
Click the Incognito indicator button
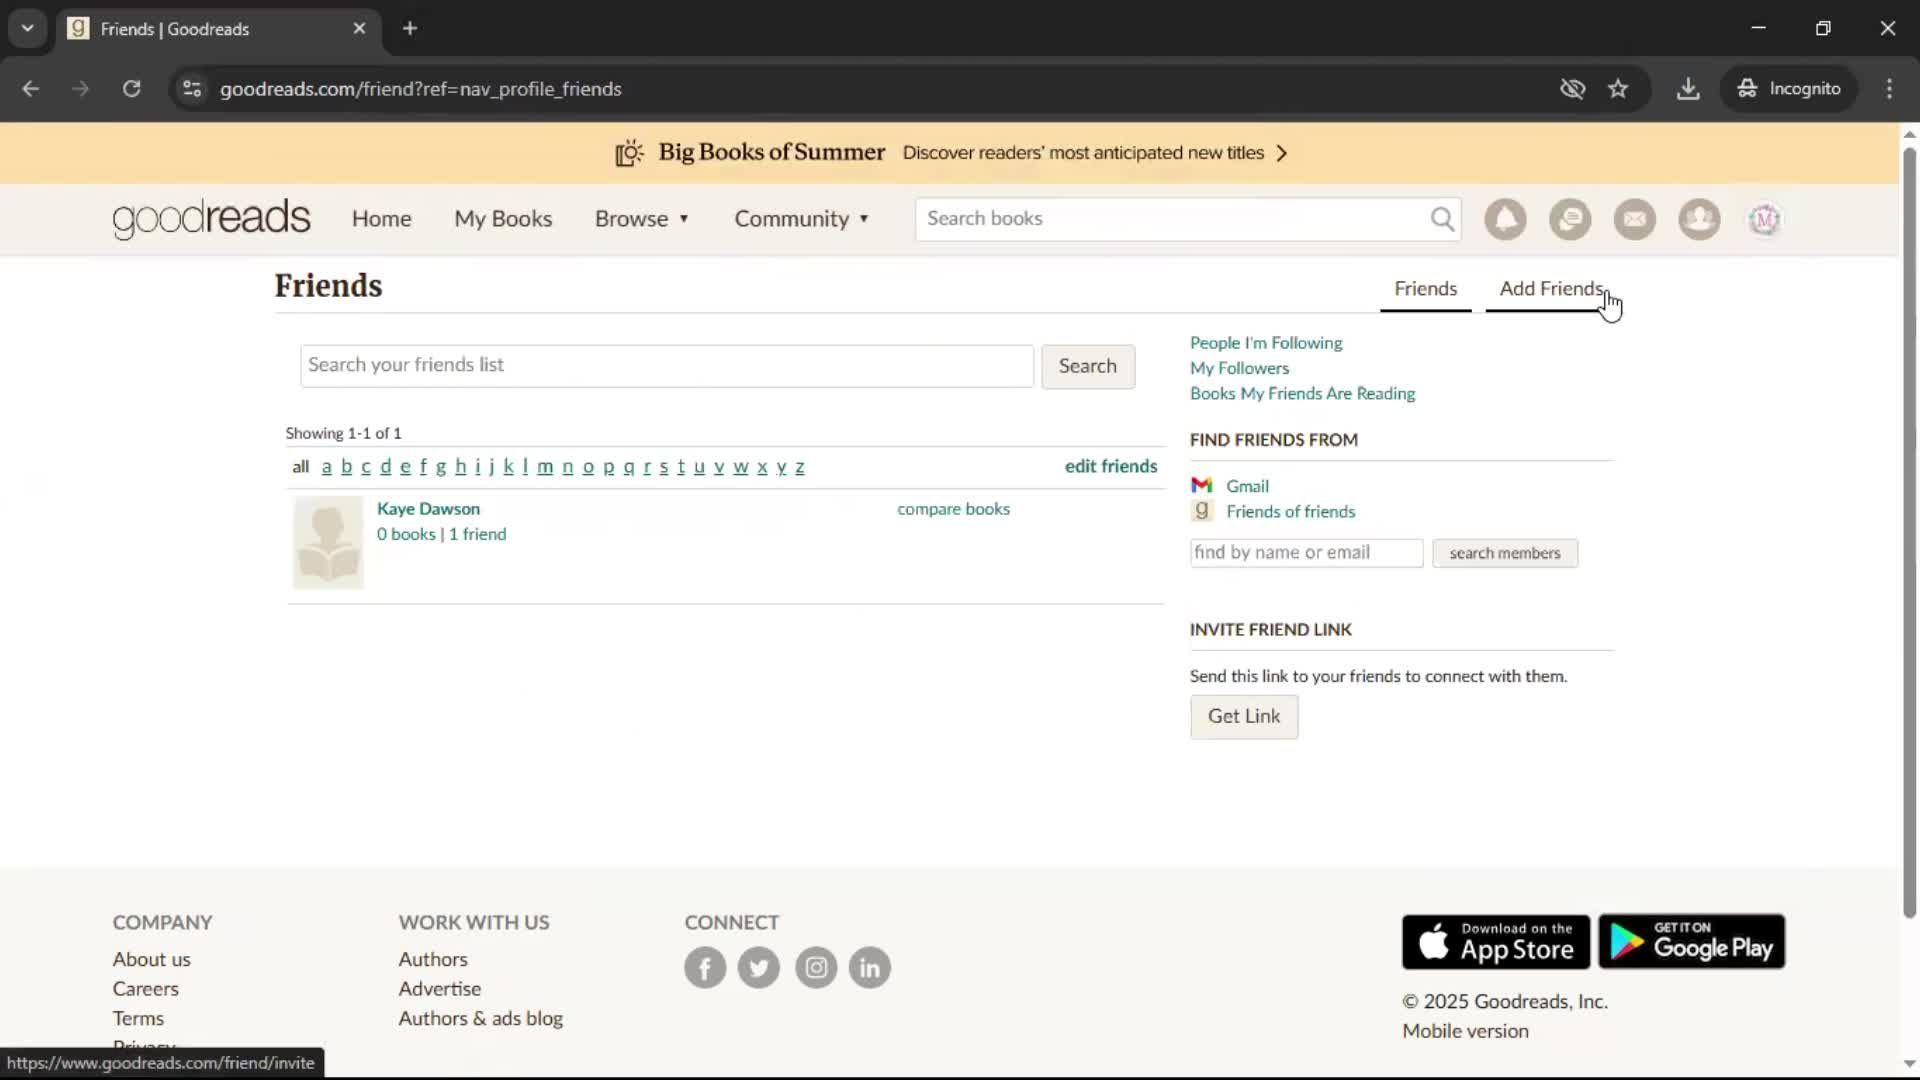pyautogui.click(x=1790, y=89)
